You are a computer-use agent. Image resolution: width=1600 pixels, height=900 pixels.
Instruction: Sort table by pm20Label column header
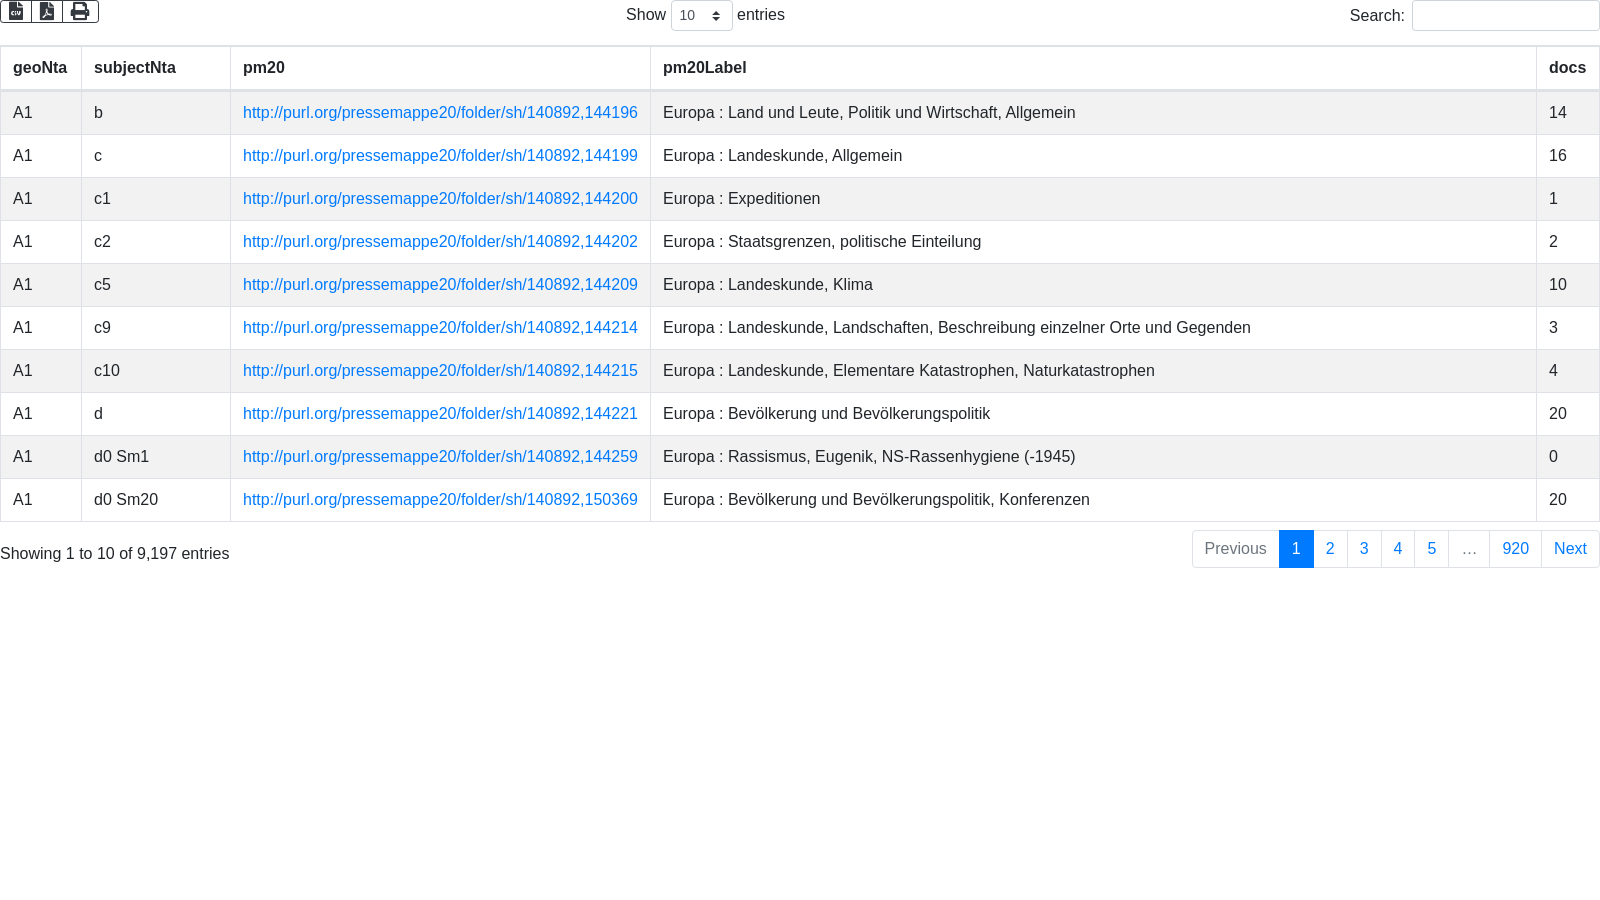704,68
